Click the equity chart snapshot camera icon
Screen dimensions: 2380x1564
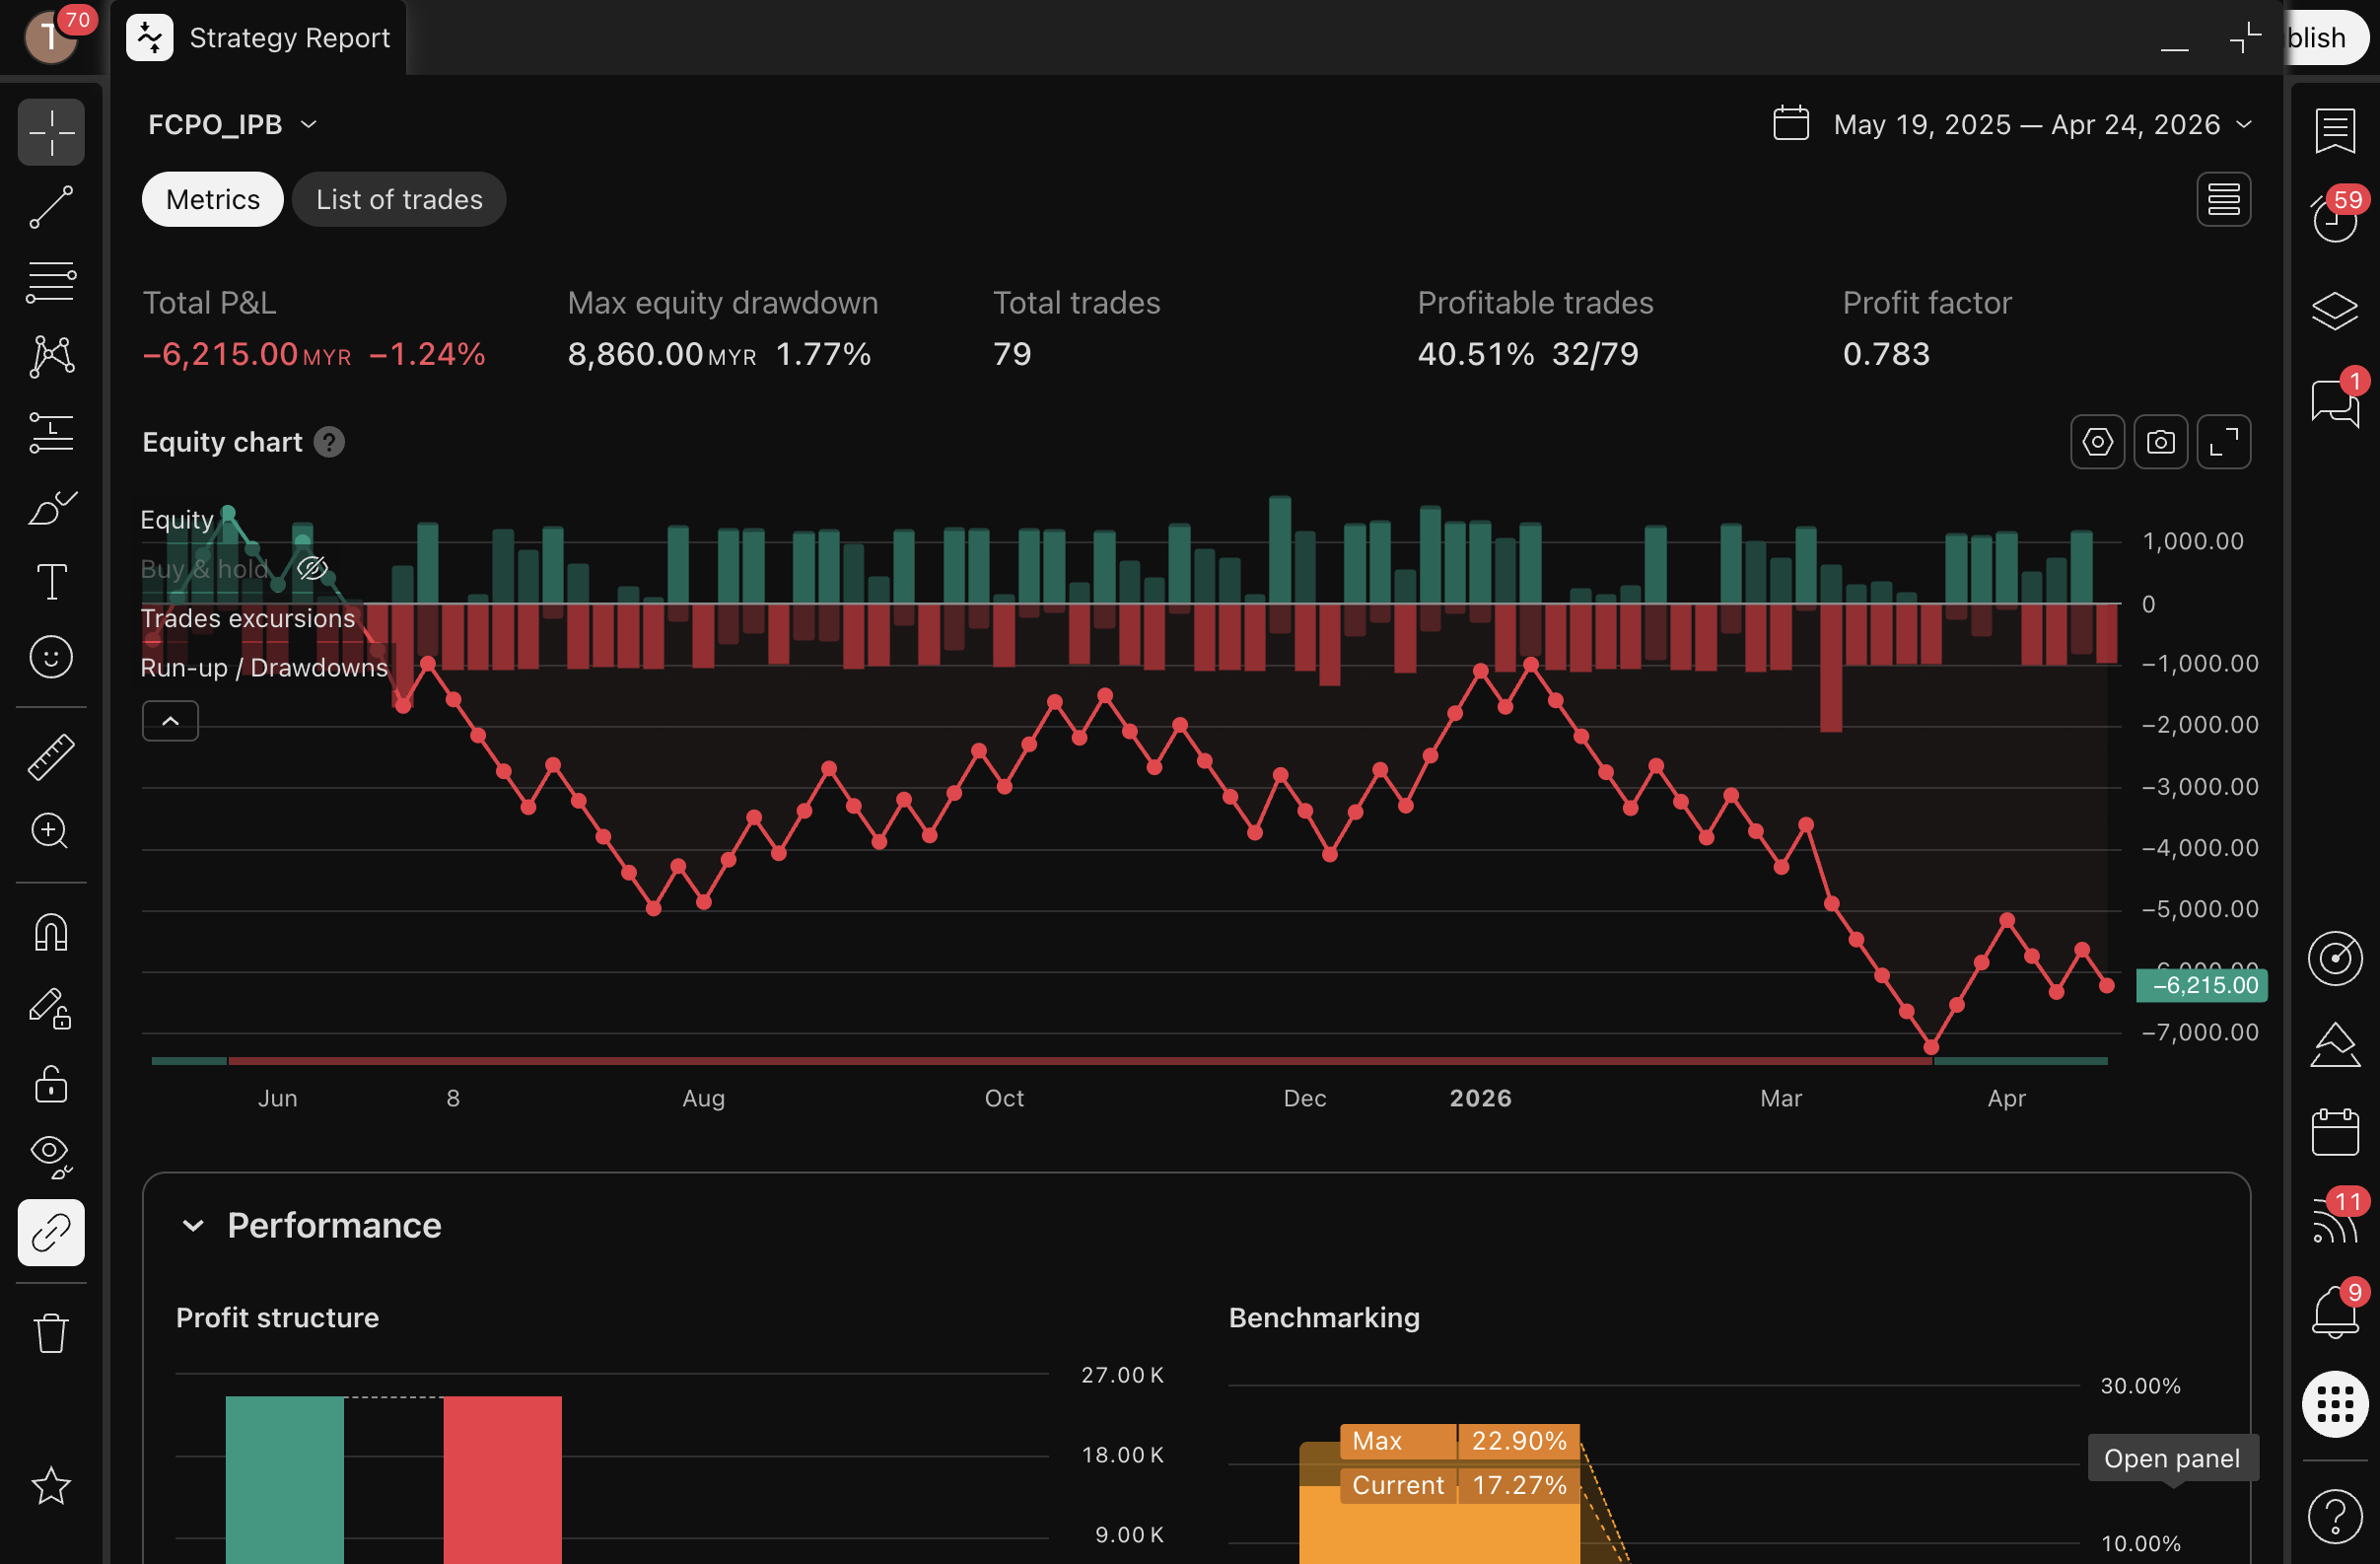2160,442
